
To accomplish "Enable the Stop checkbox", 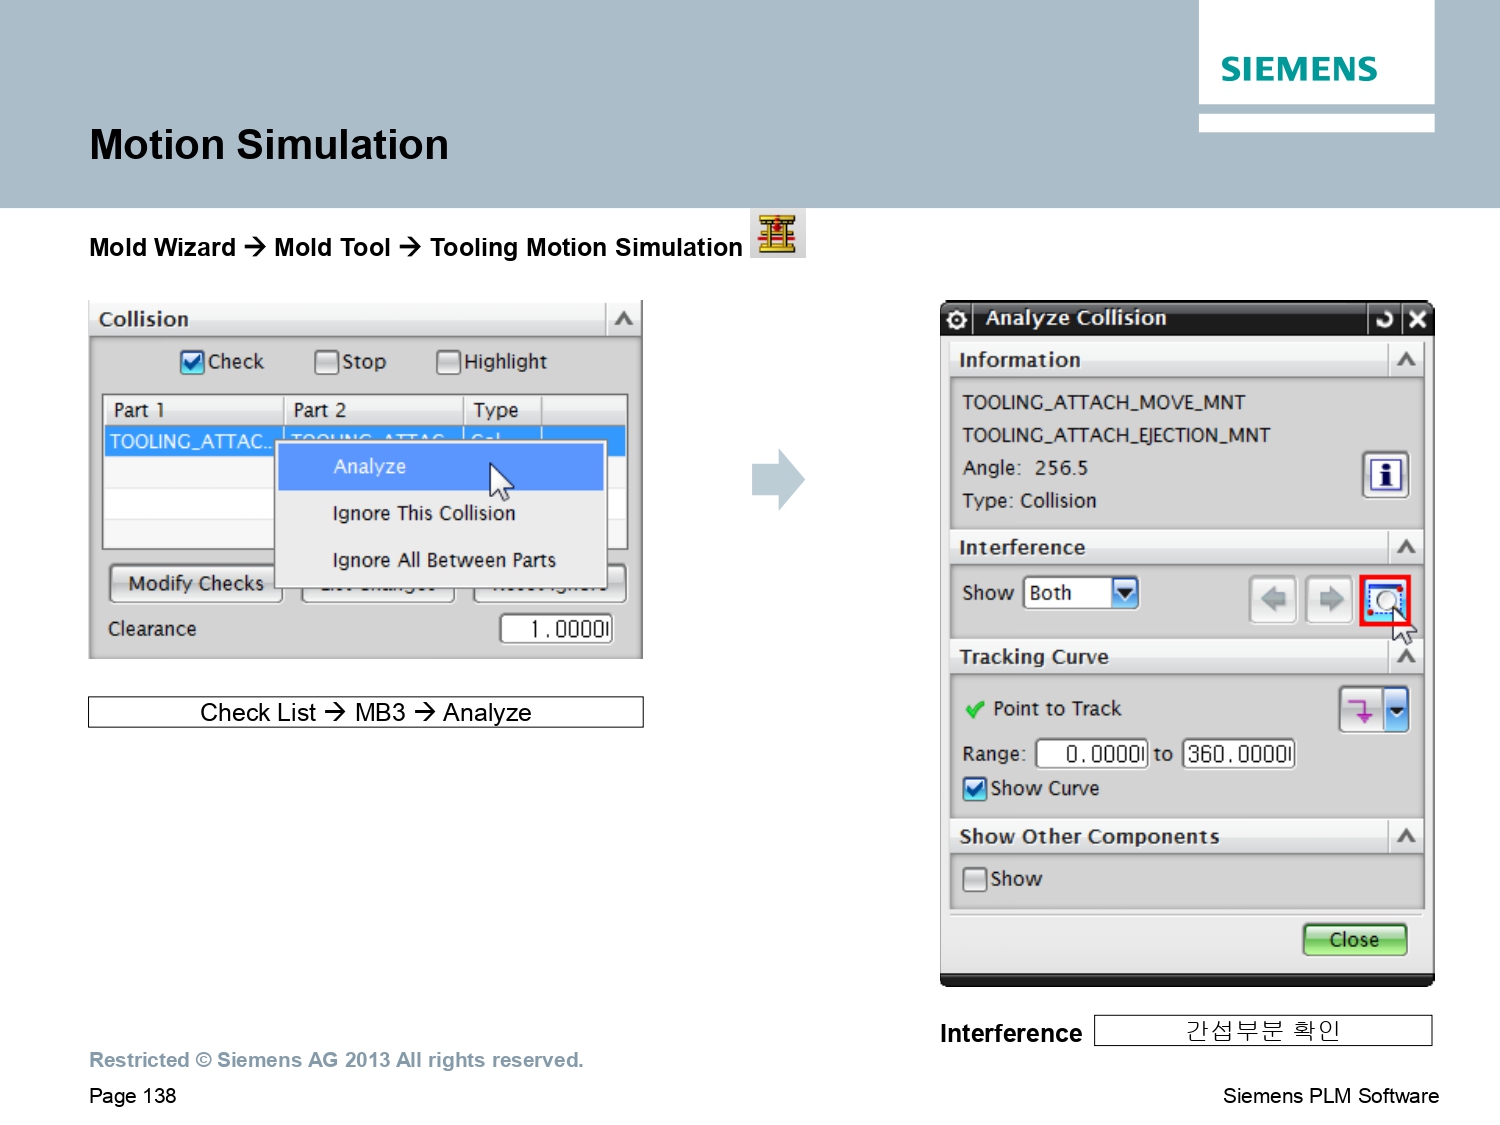I will pos(326,362).
